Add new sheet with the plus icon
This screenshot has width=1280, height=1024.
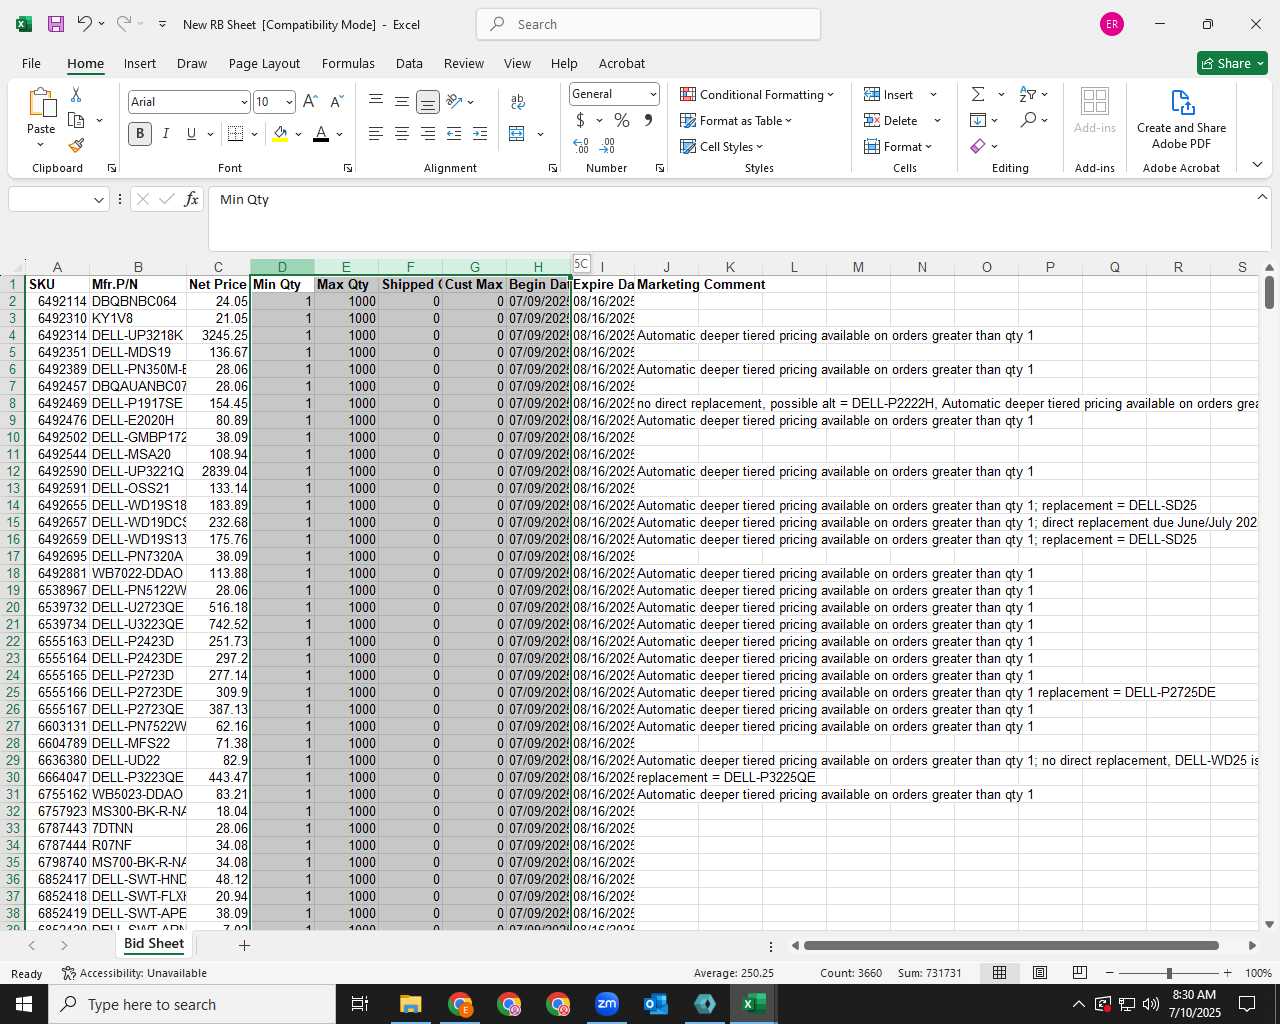click(244, 945)
